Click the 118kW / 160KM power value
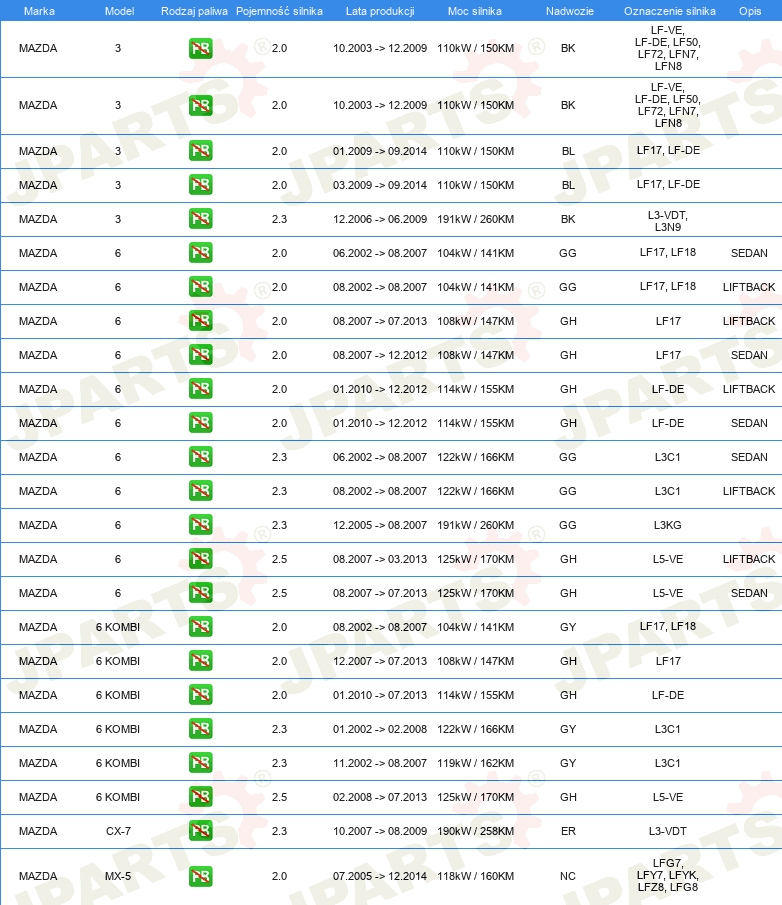 click(476, 876)
